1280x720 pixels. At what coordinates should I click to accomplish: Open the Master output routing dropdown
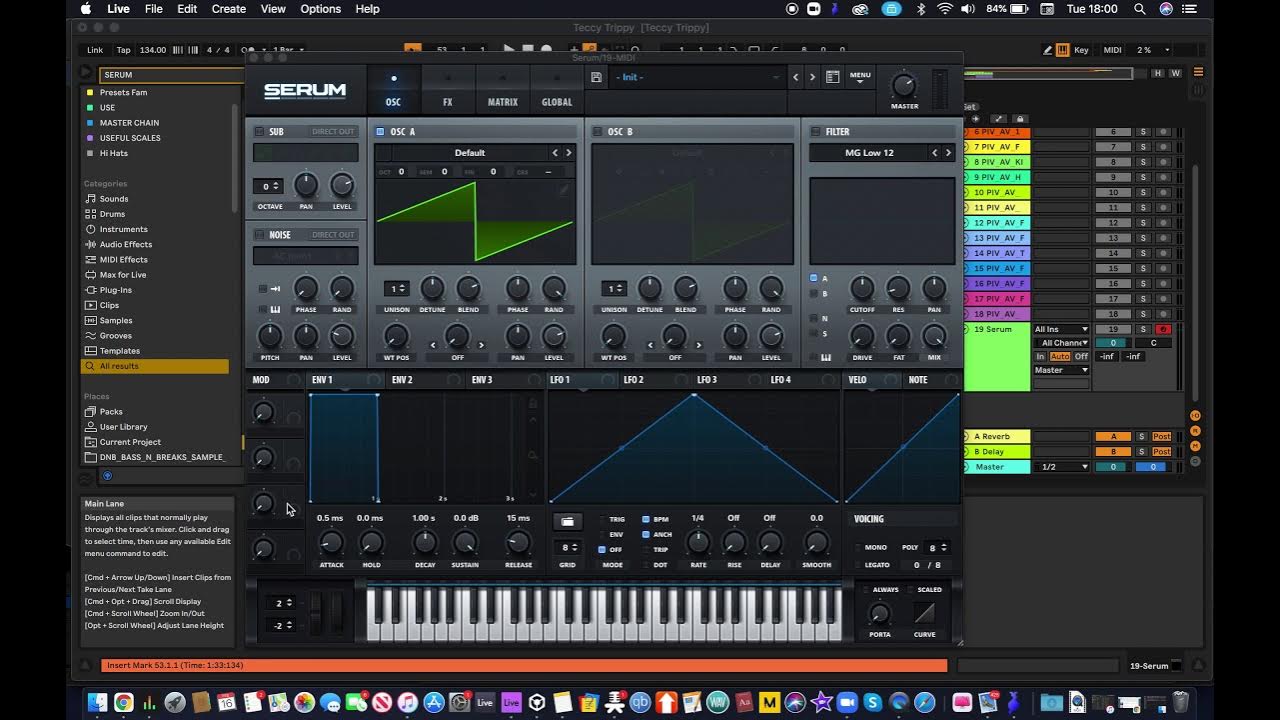[1061, 370]
